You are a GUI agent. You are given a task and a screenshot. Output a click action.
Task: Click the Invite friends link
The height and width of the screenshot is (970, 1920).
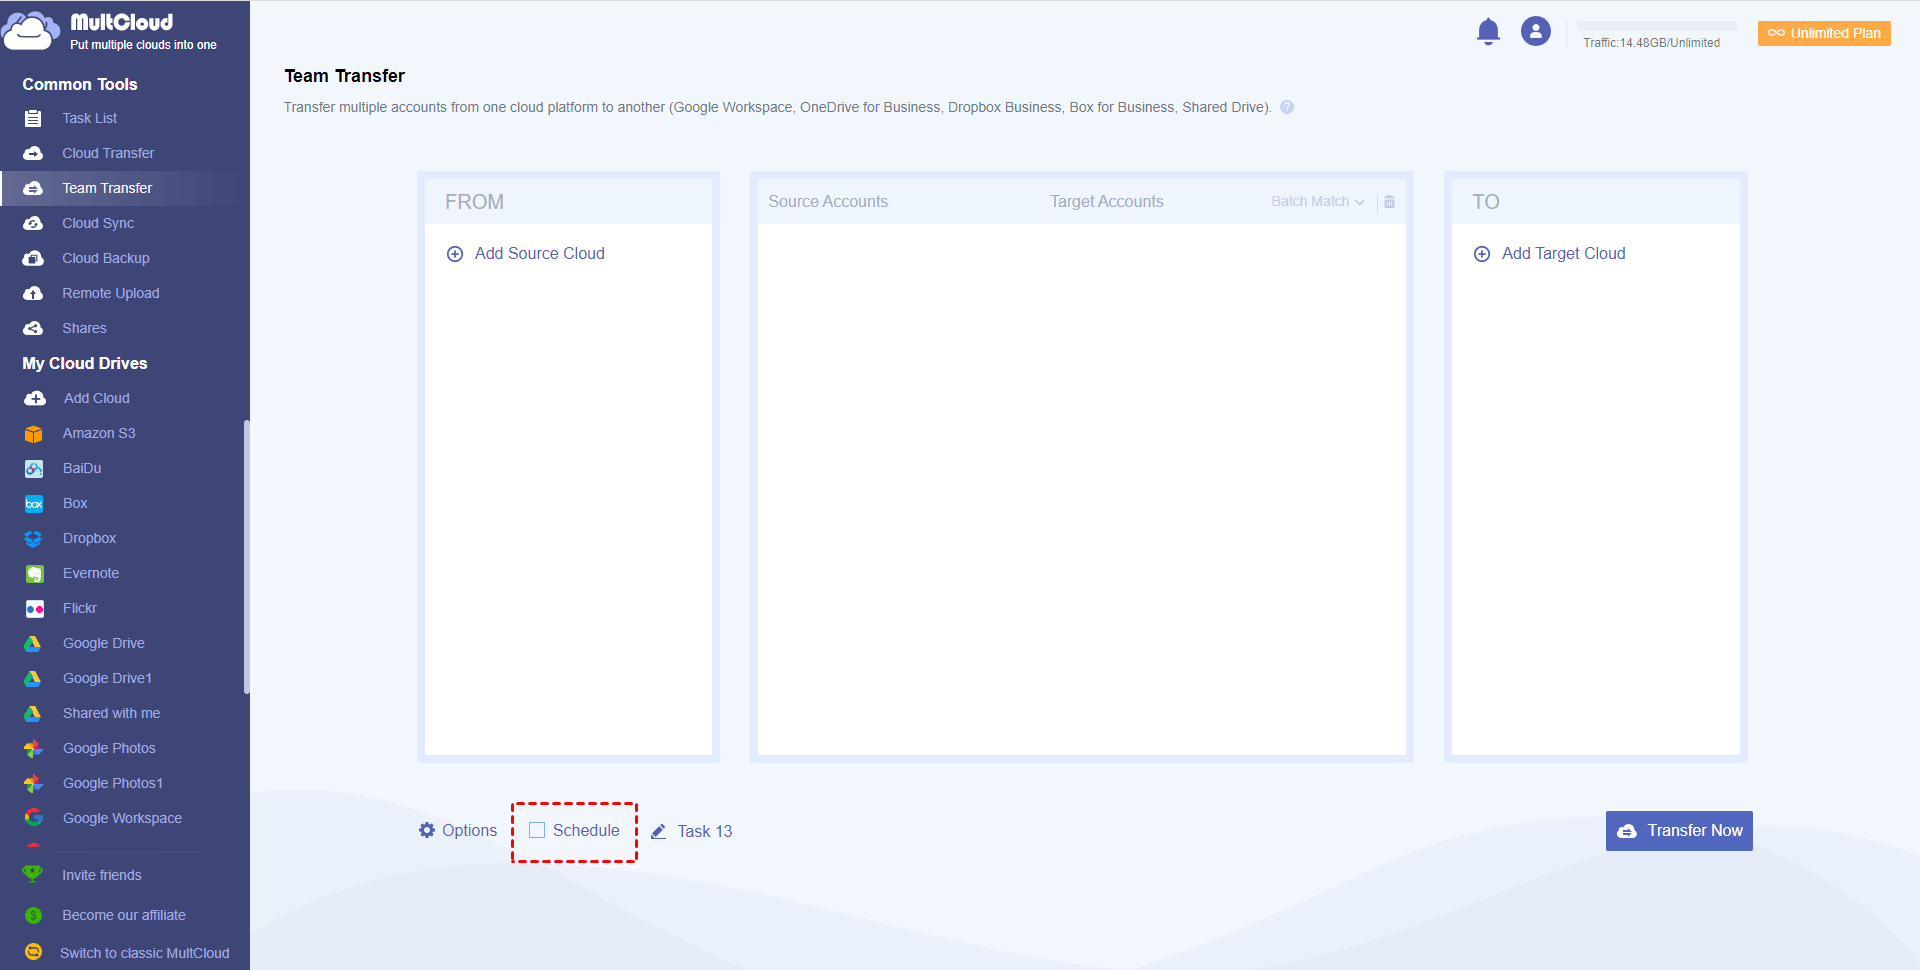102,875
